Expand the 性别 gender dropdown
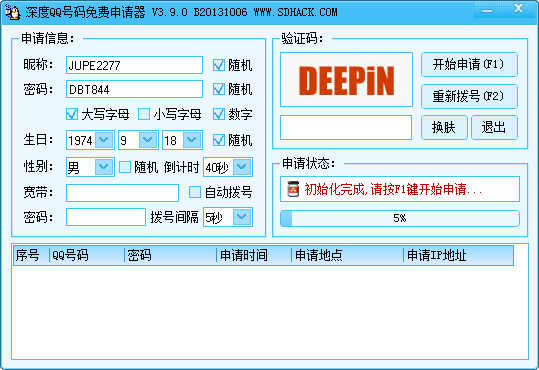 click(x=104, y=167)
